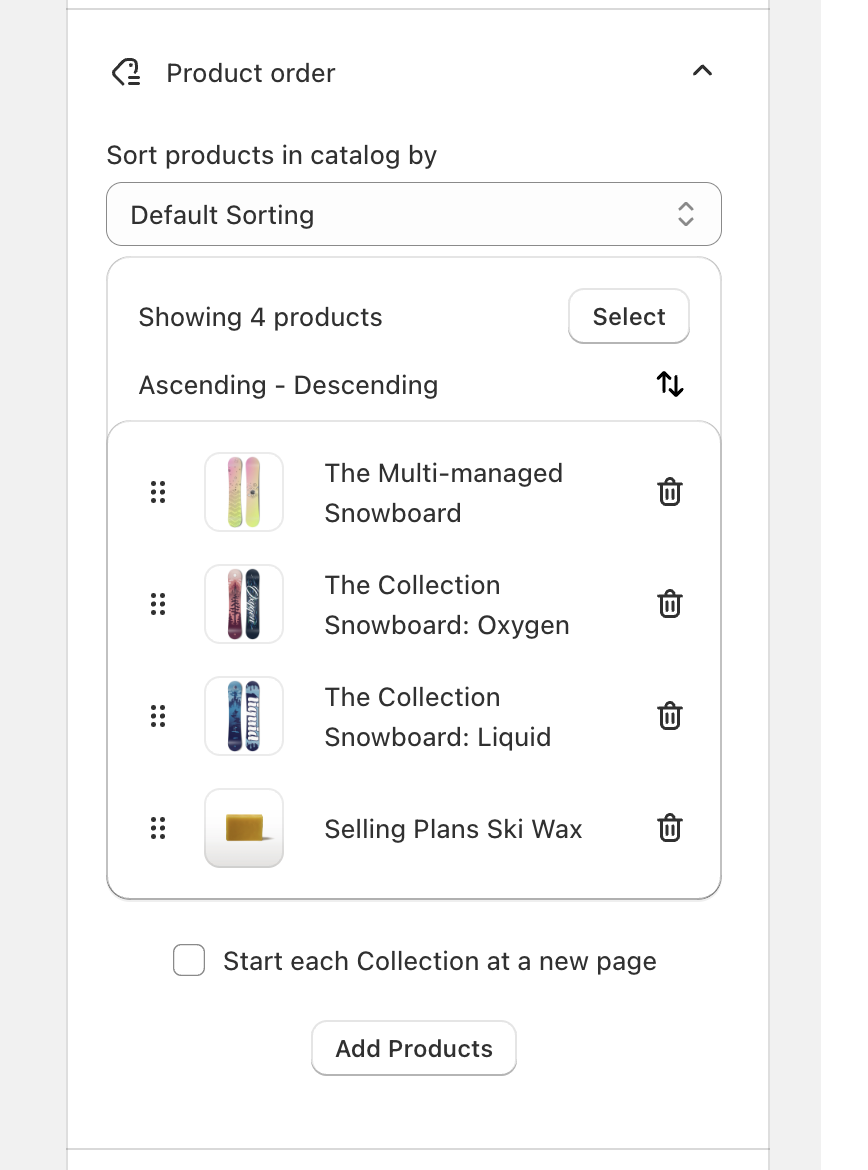
Task: Click the Product order tag icon
Action: pyautogui.click(x=126, y=72)
